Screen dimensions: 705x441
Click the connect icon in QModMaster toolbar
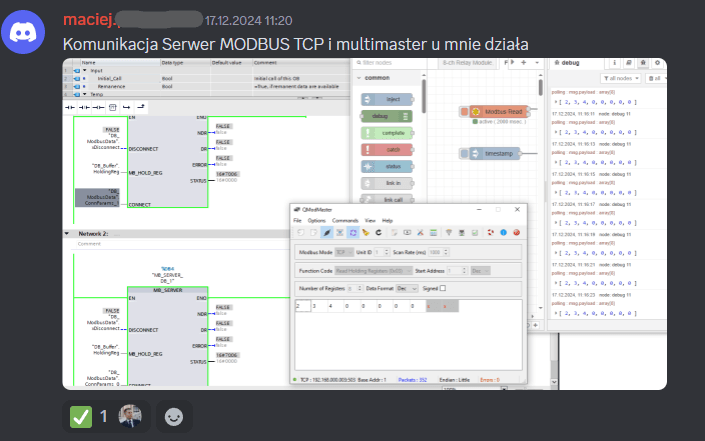coord(326,233)
